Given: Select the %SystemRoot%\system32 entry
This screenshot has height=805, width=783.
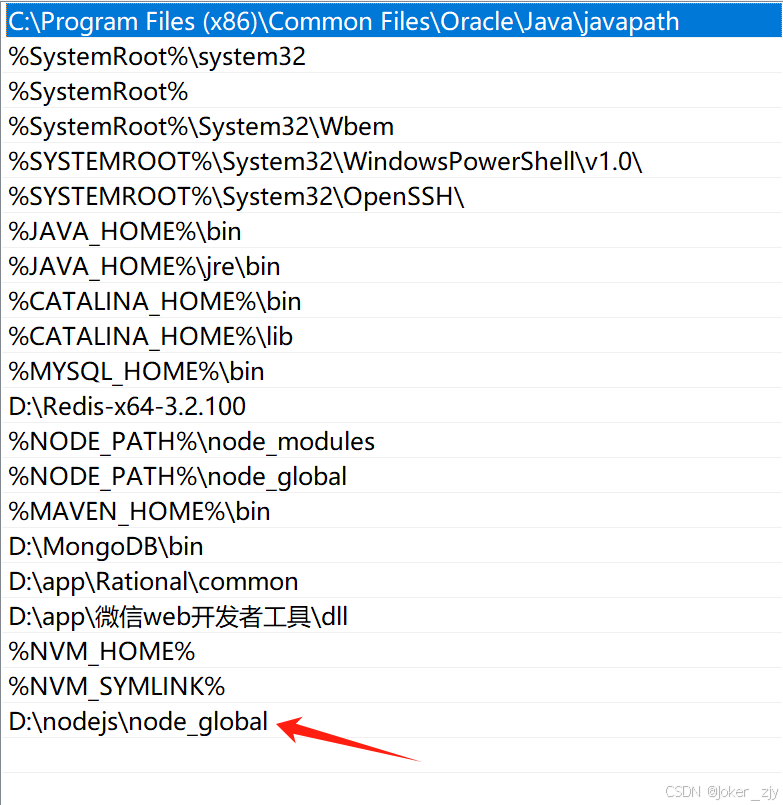Looking at the screenshot, I should pyautogui.click(x=394, y=56).
